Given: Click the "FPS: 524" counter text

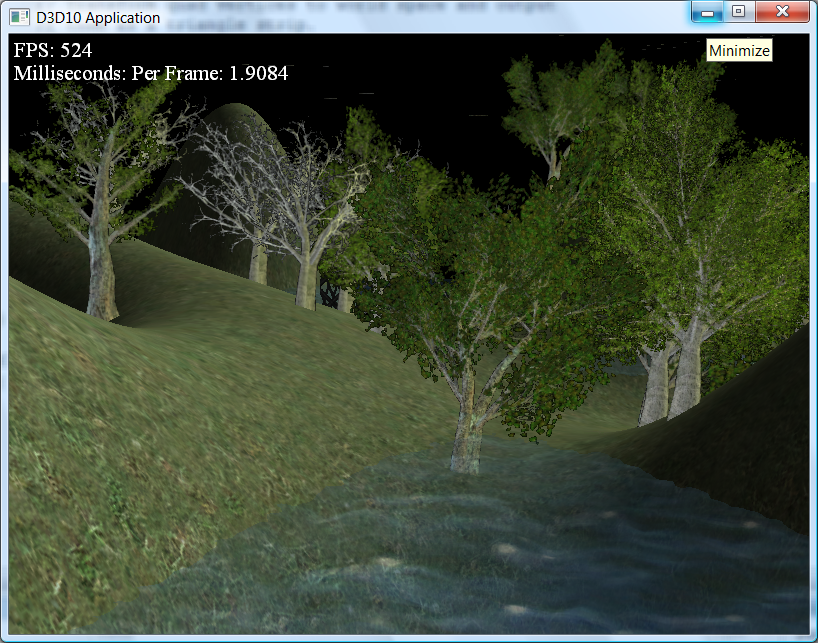Looking at the screenshot, I should (x=53, y=51).
